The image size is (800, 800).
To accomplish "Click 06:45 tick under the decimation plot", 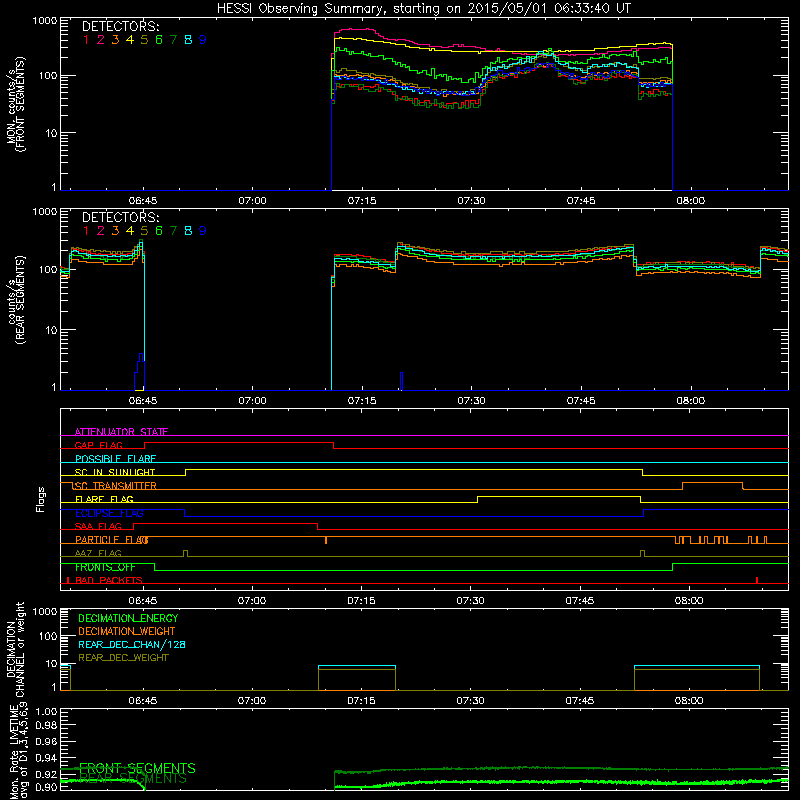I will coord(143,701).
